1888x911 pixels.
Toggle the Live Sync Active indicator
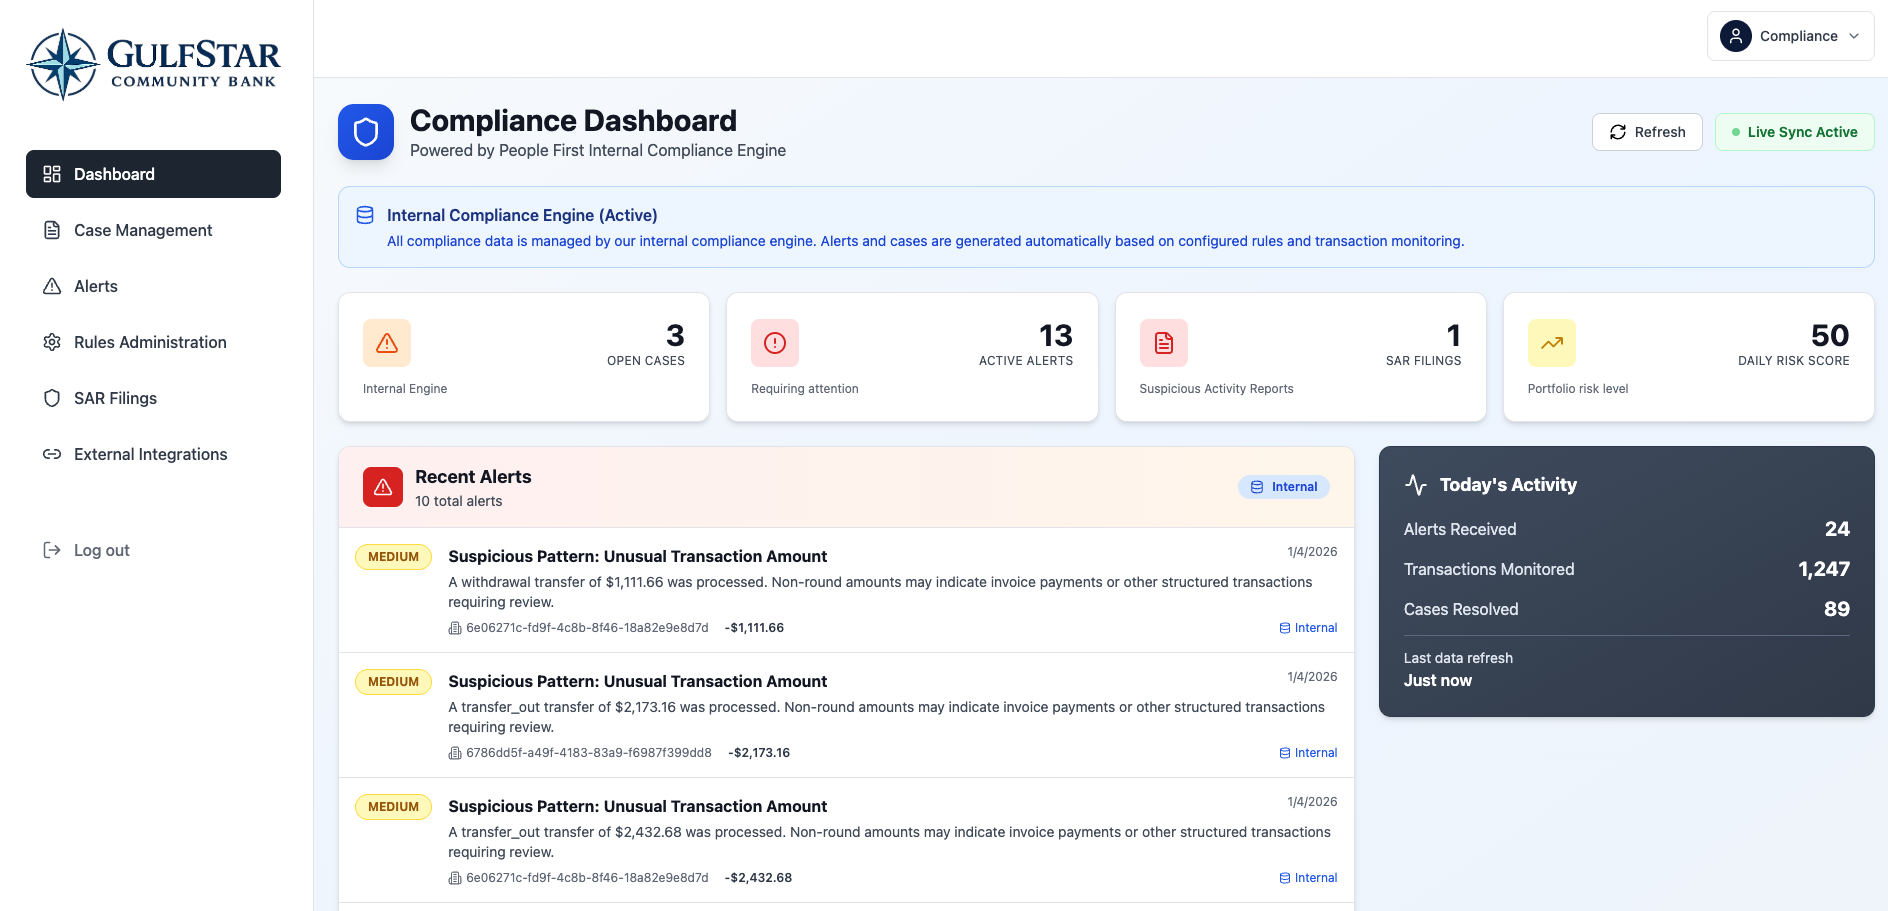coord(1794,132)
